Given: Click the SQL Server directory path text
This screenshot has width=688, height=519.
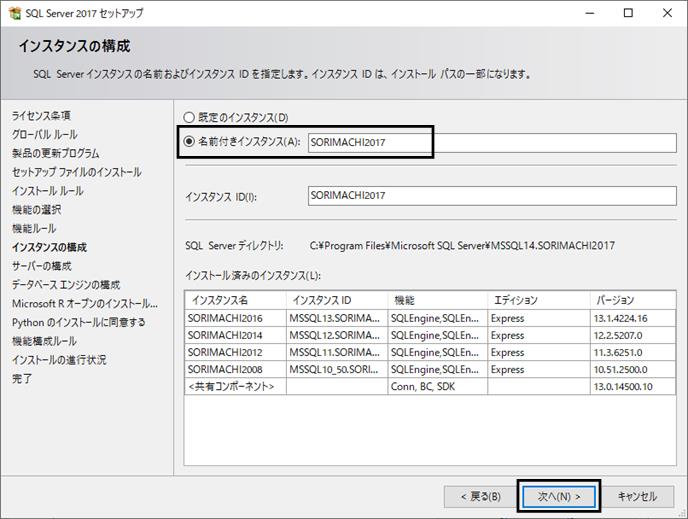Looking at the screenshot, I should 462,246.
